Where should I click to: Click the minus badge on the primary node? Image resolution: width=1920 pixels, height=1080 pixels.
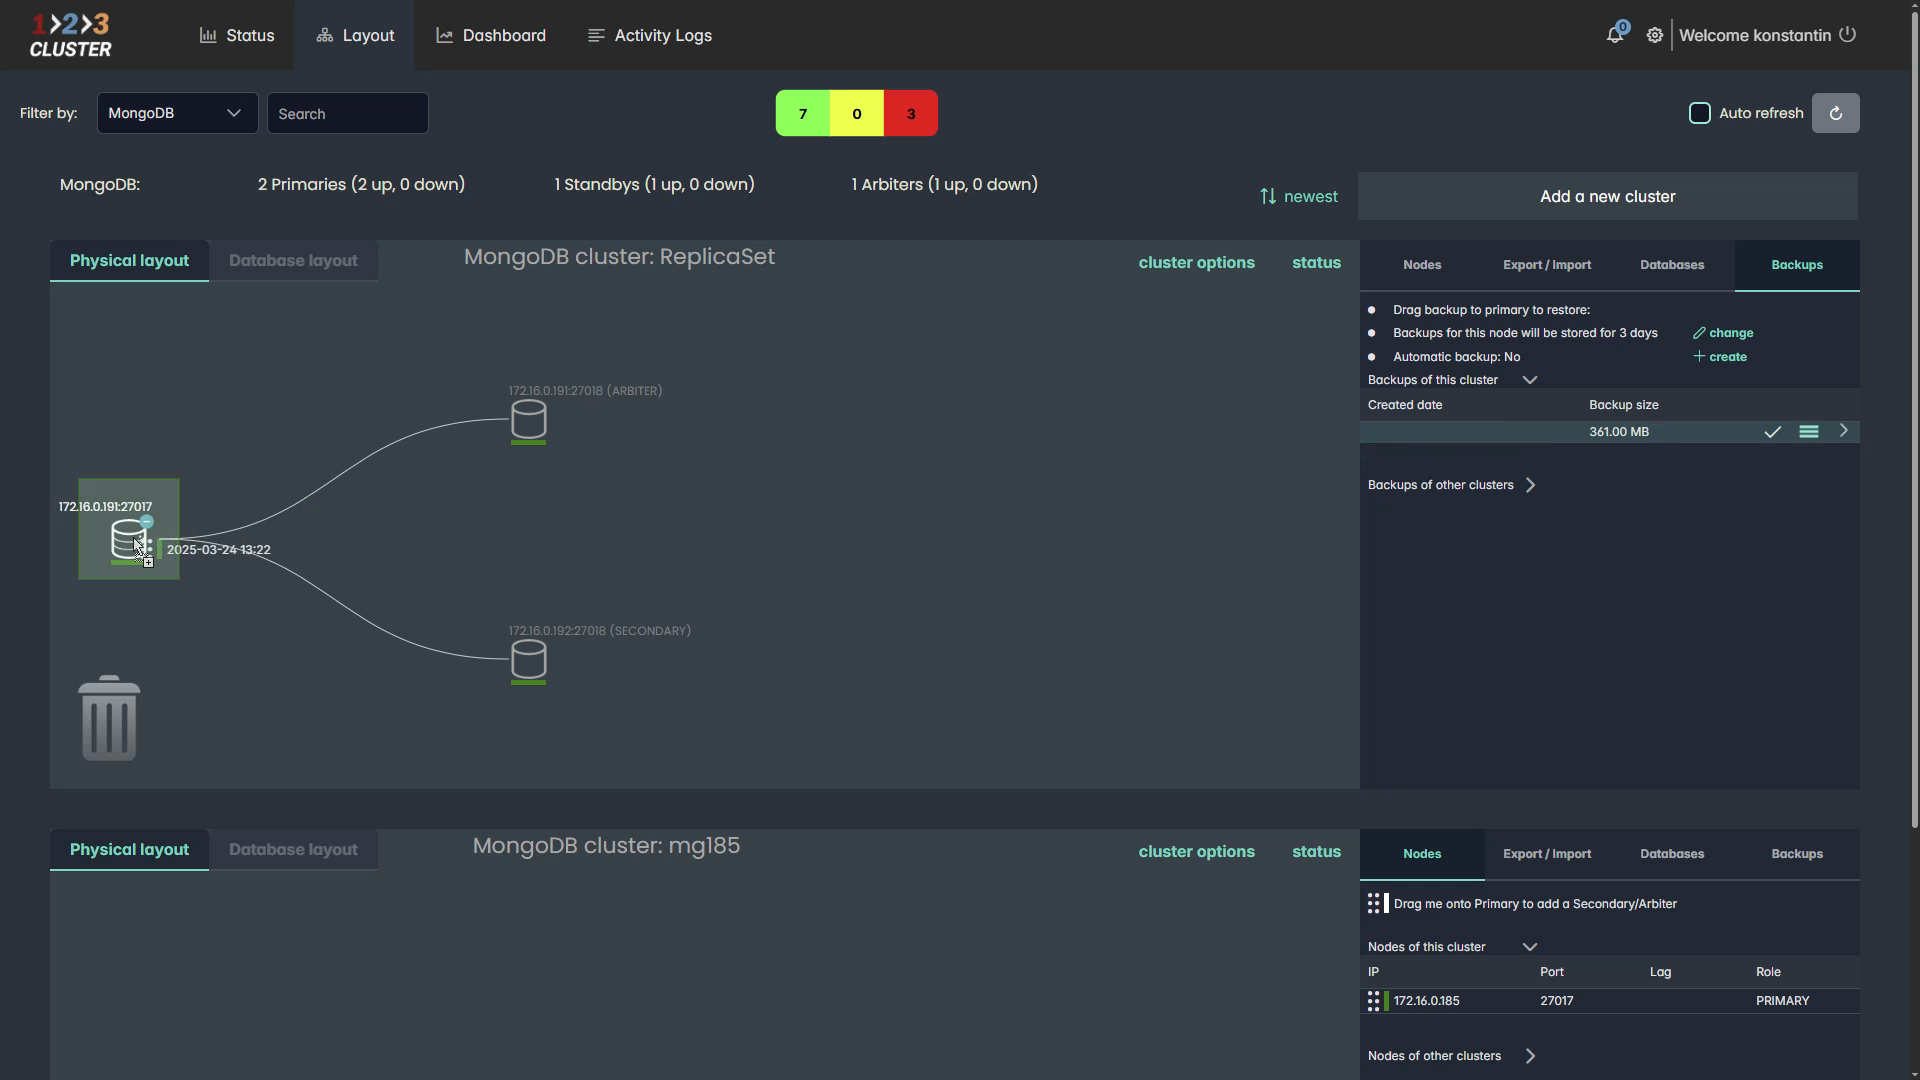(147, 521)
